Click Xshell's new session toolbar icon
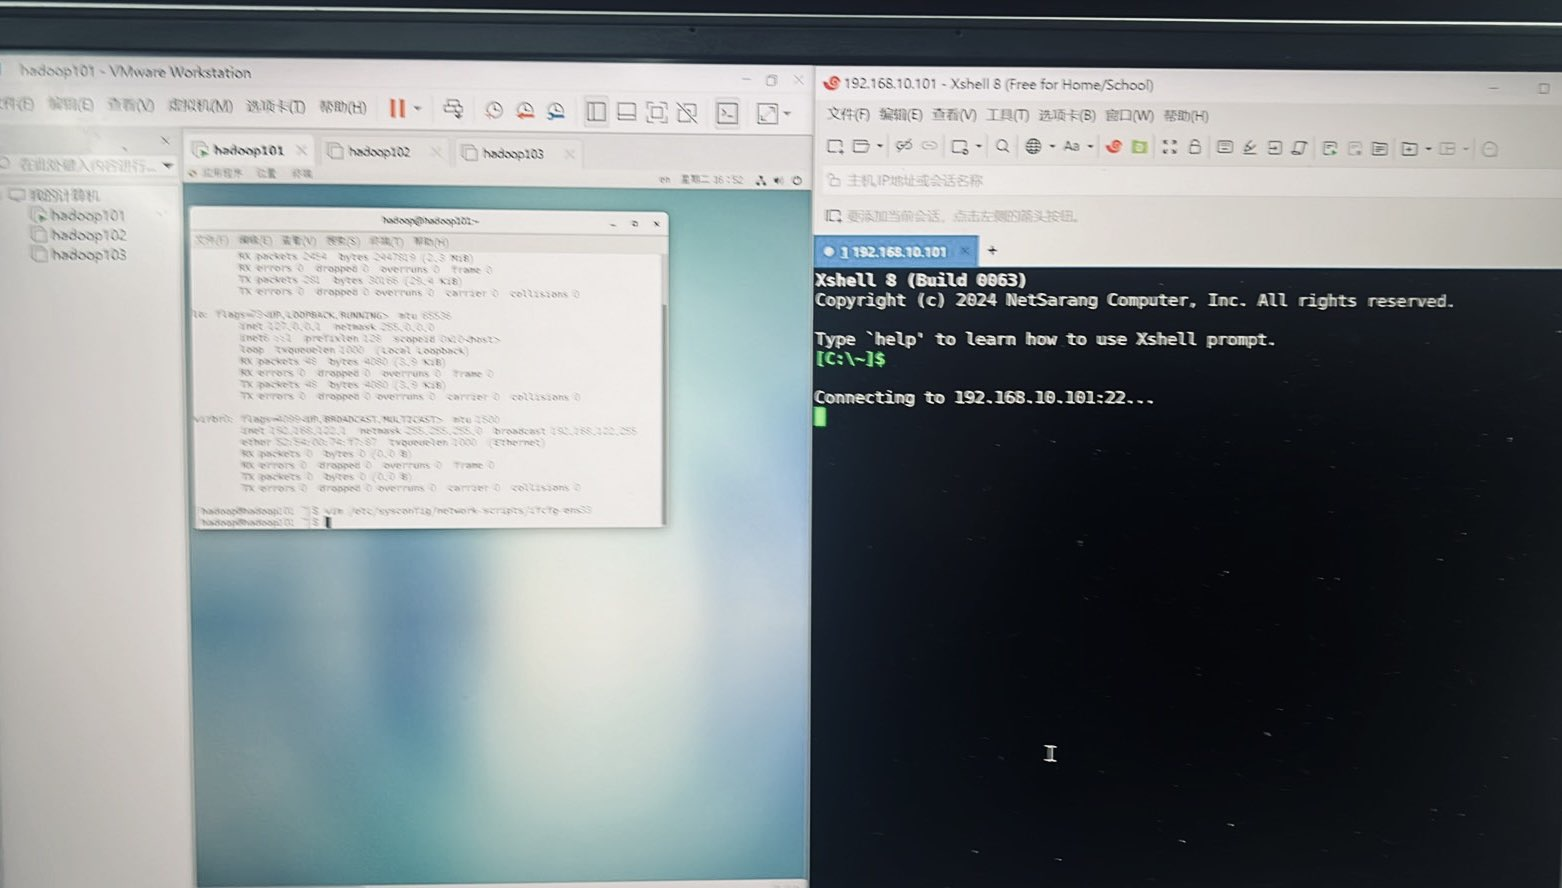1562x888 pixels. 835,147
